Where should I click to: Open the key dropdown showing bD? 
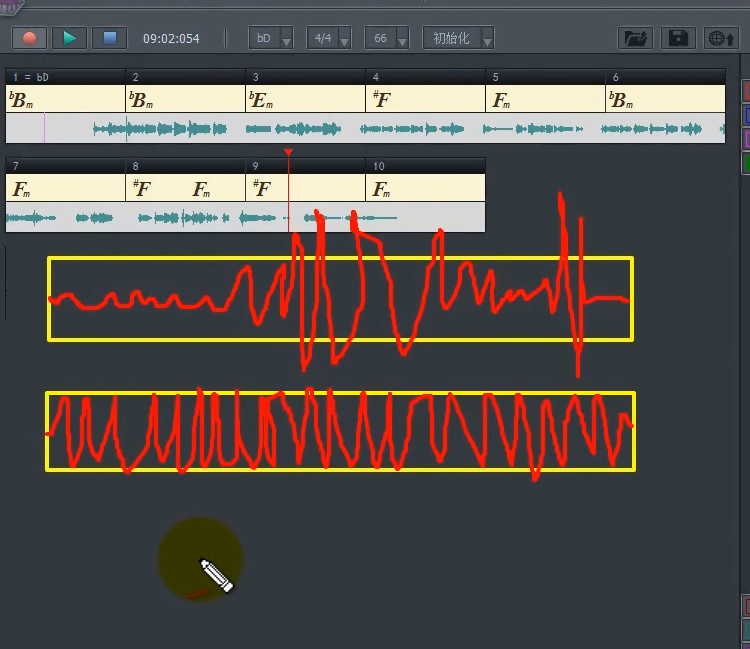pos(271,38)
